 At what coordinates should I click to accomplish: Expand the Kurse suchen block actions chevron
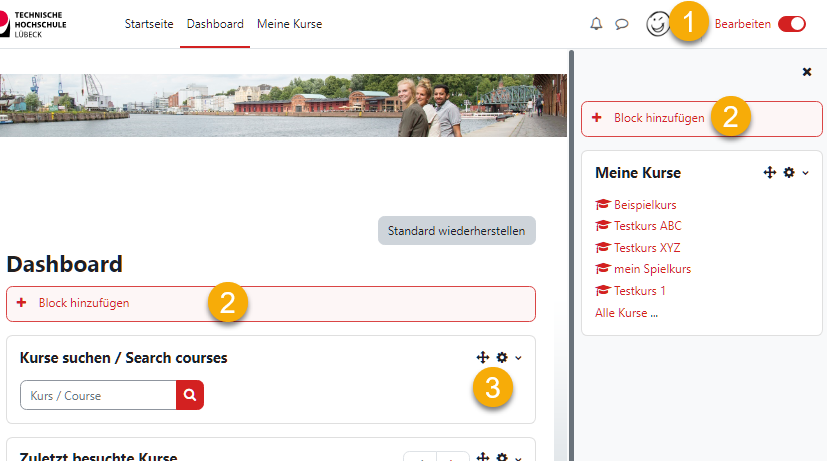pos(518,358)
